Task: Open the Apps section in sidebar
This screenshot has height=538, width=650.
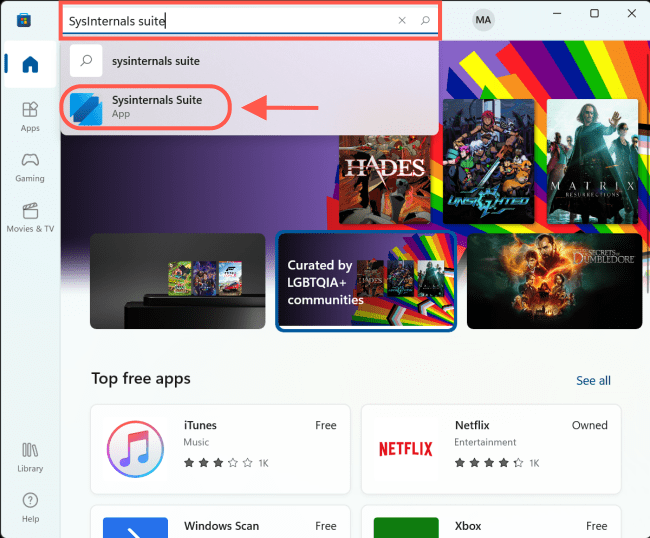Action: pyautogui.click(x=30, y=115)
